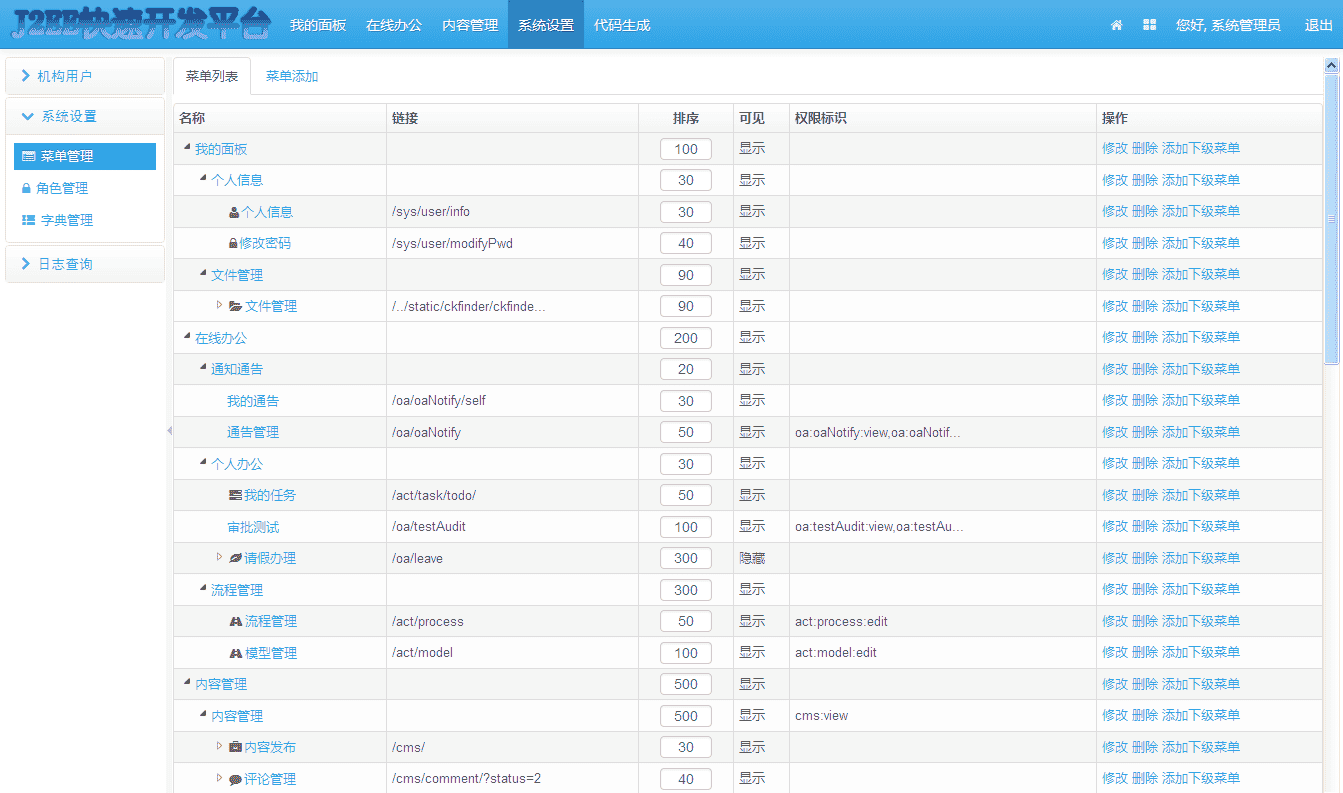Click the home icon in top bar

[x=1116, y=25]
